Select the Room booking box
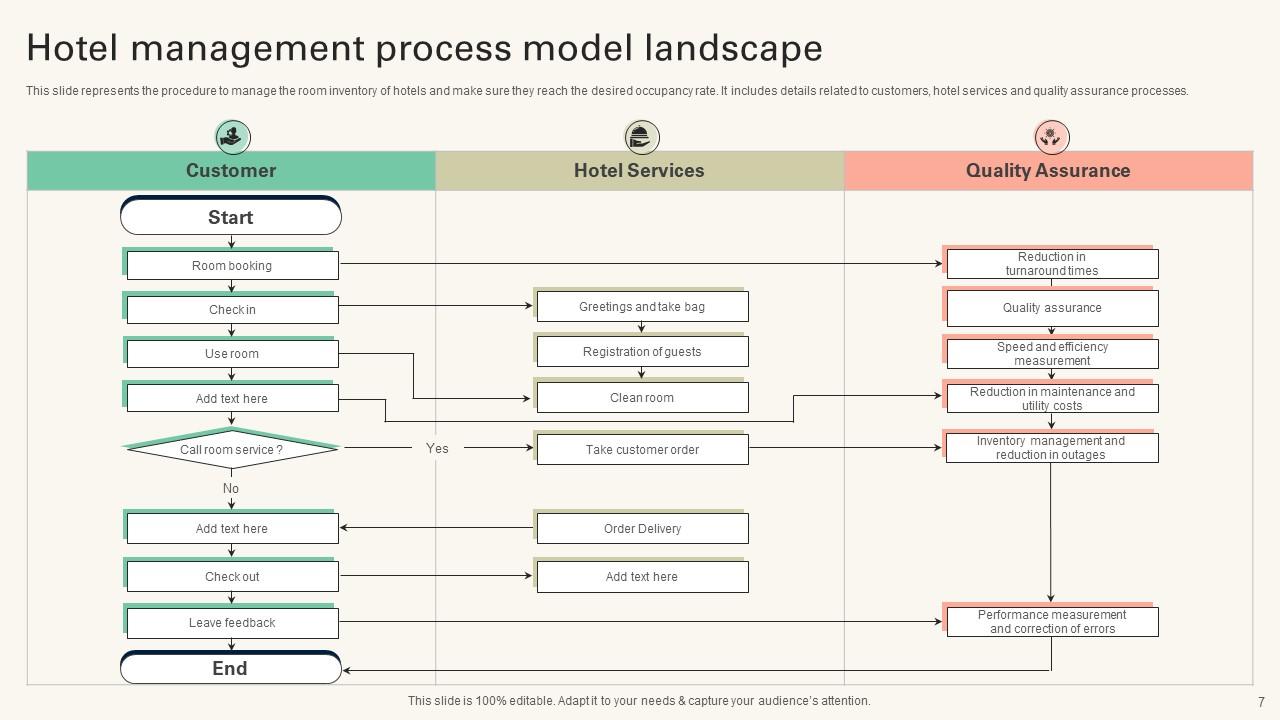This screenshot has width=1280, height=720. (x=232, y=266)
